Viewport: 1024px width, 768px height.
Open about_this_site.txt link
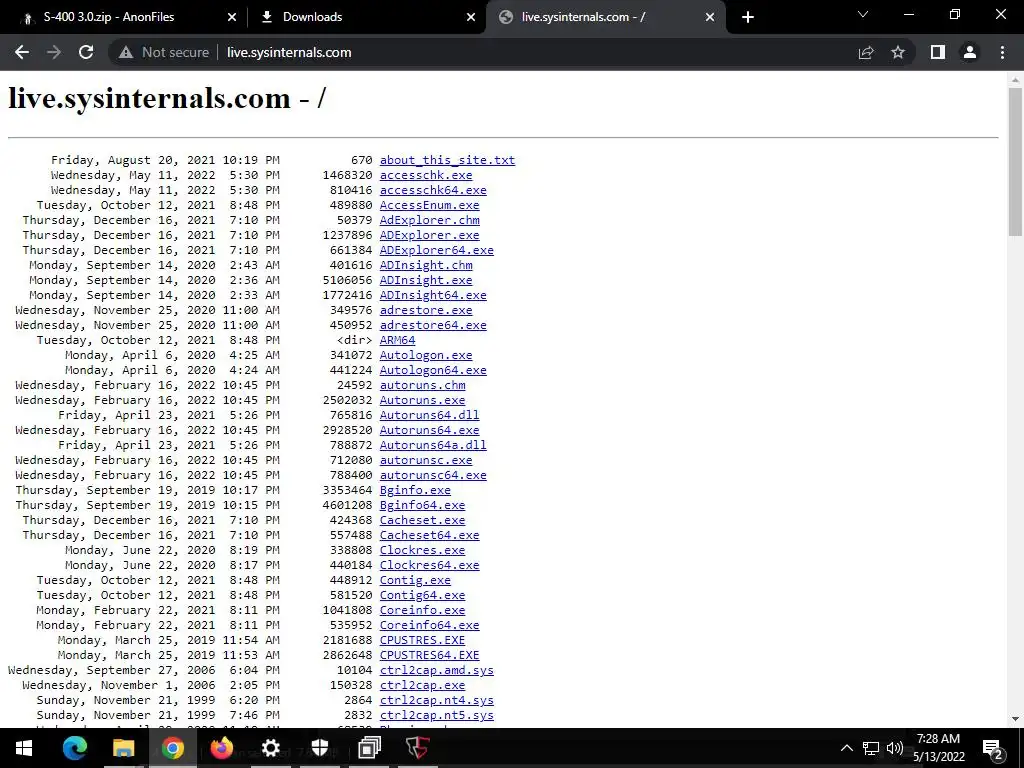point(447,160)
